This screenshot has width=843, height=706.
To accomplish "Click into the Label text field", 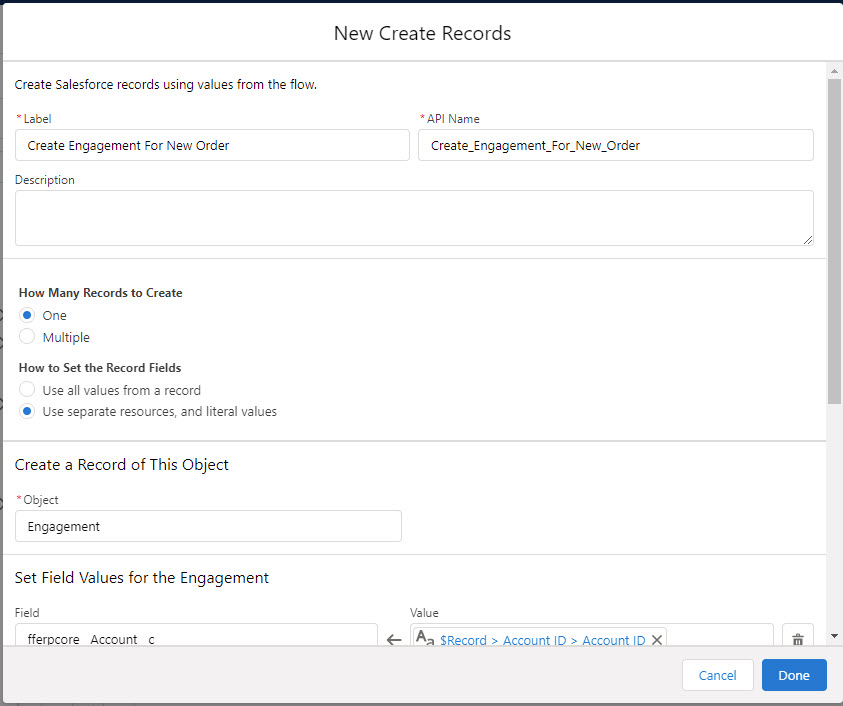I will [212, 145].
